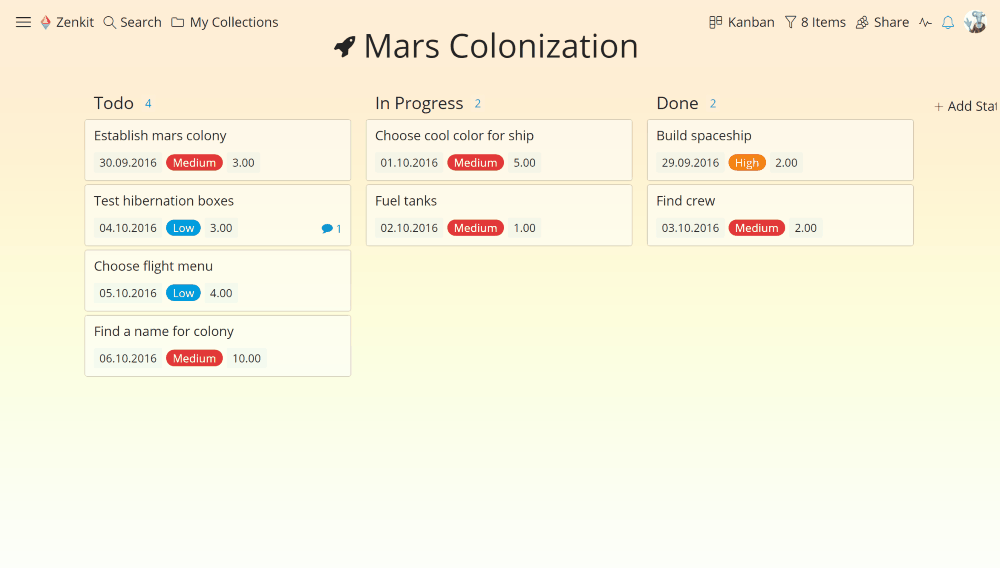1000x568 pixels.
Task: Open notifications bell
Action: 948,22
